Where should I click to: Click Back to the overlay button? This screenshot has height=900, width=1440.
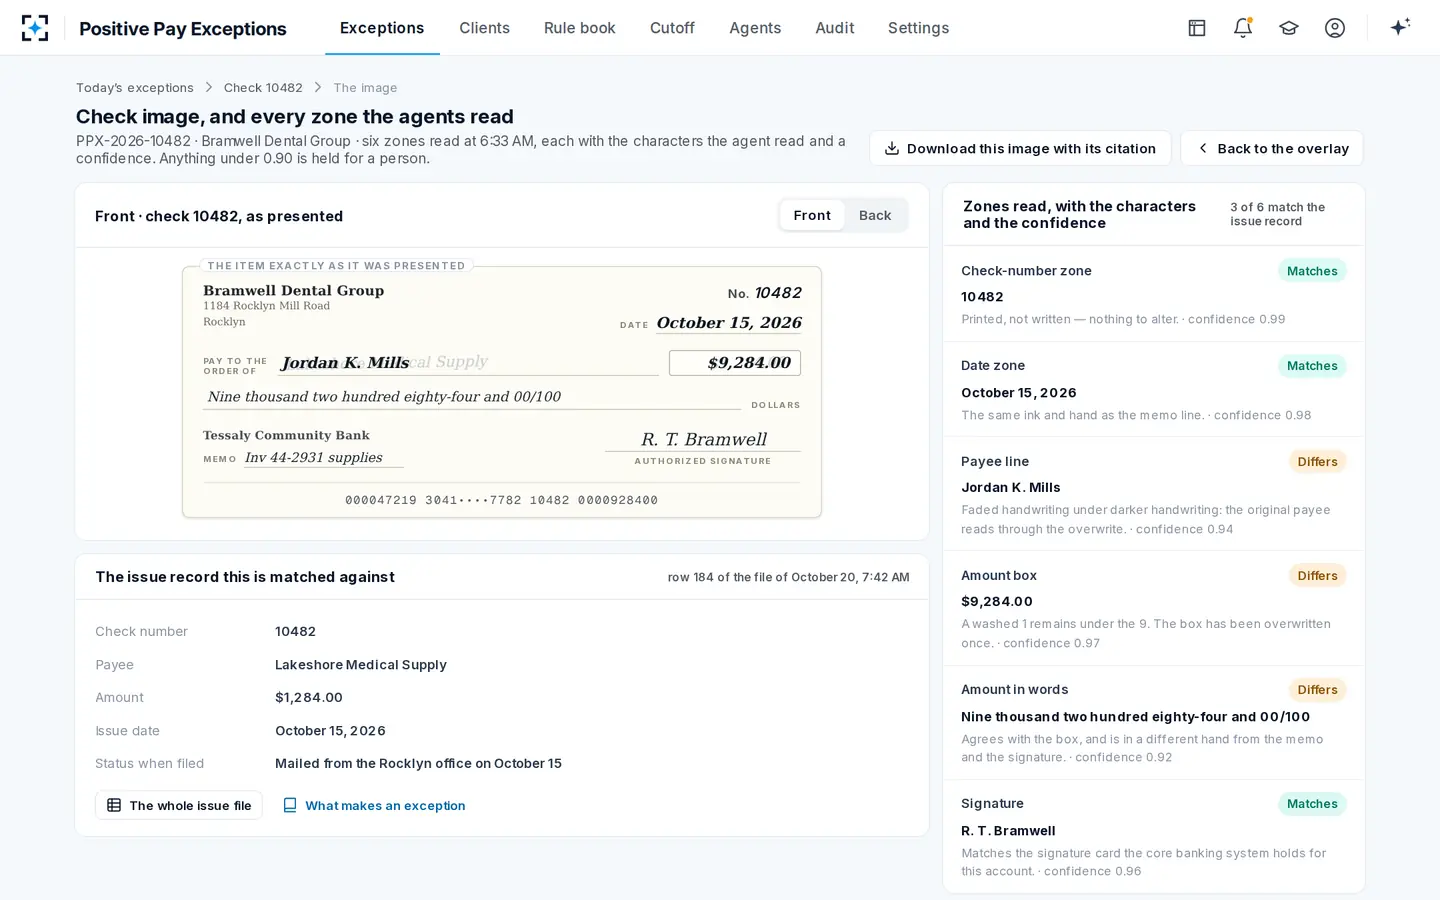click(x=1272, y=148)
